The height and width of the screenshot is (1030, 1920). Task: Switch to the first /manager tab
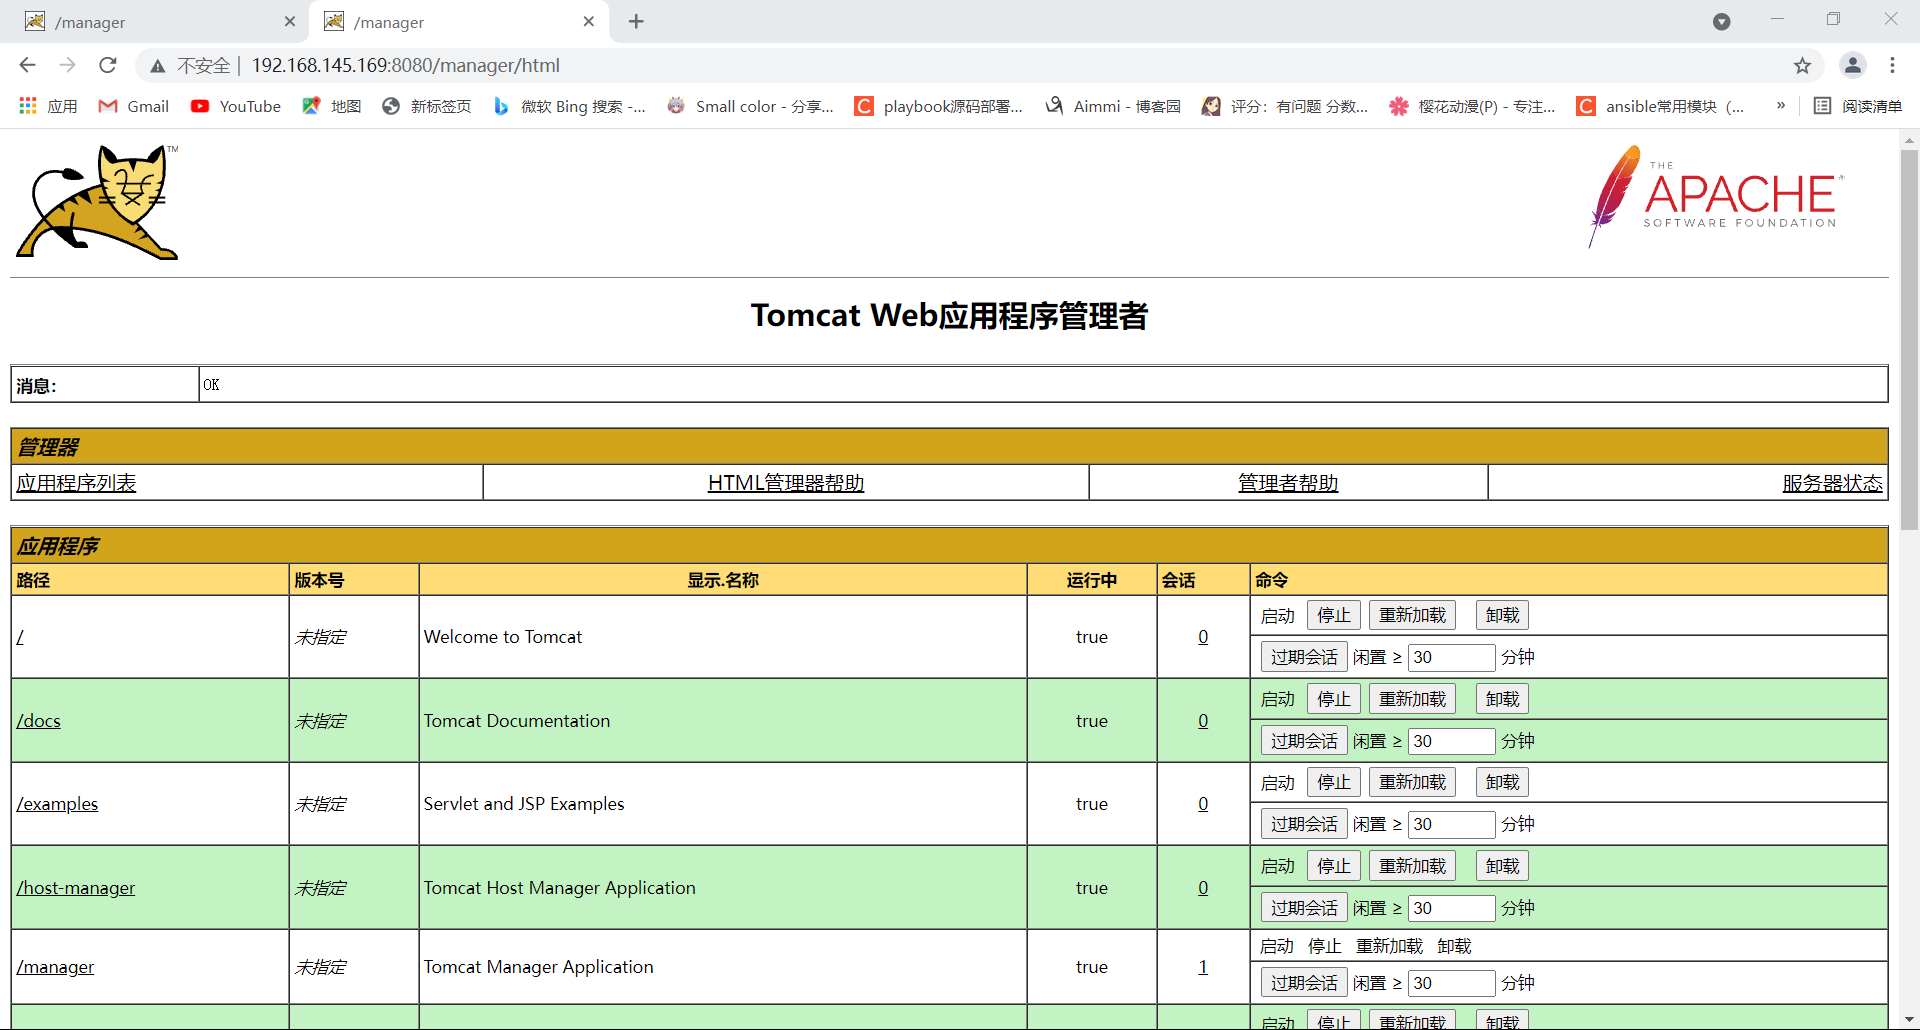point(158,22)
